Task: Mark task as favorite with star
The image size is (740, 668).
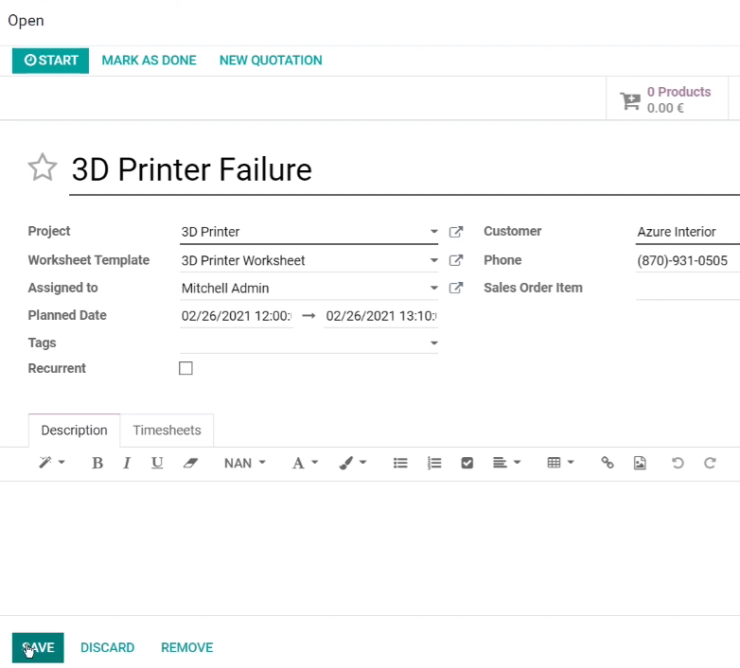Action: coord(42,168)
